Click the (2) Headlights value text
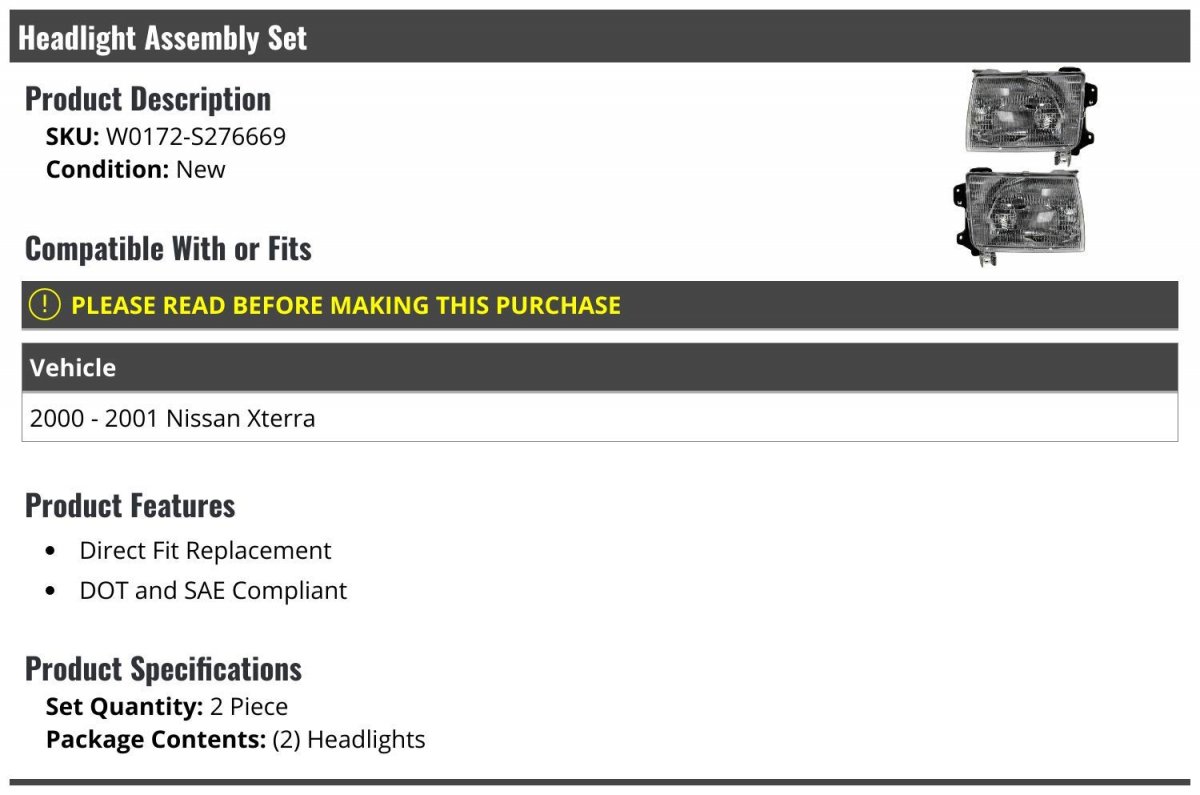 pos(349,740)
